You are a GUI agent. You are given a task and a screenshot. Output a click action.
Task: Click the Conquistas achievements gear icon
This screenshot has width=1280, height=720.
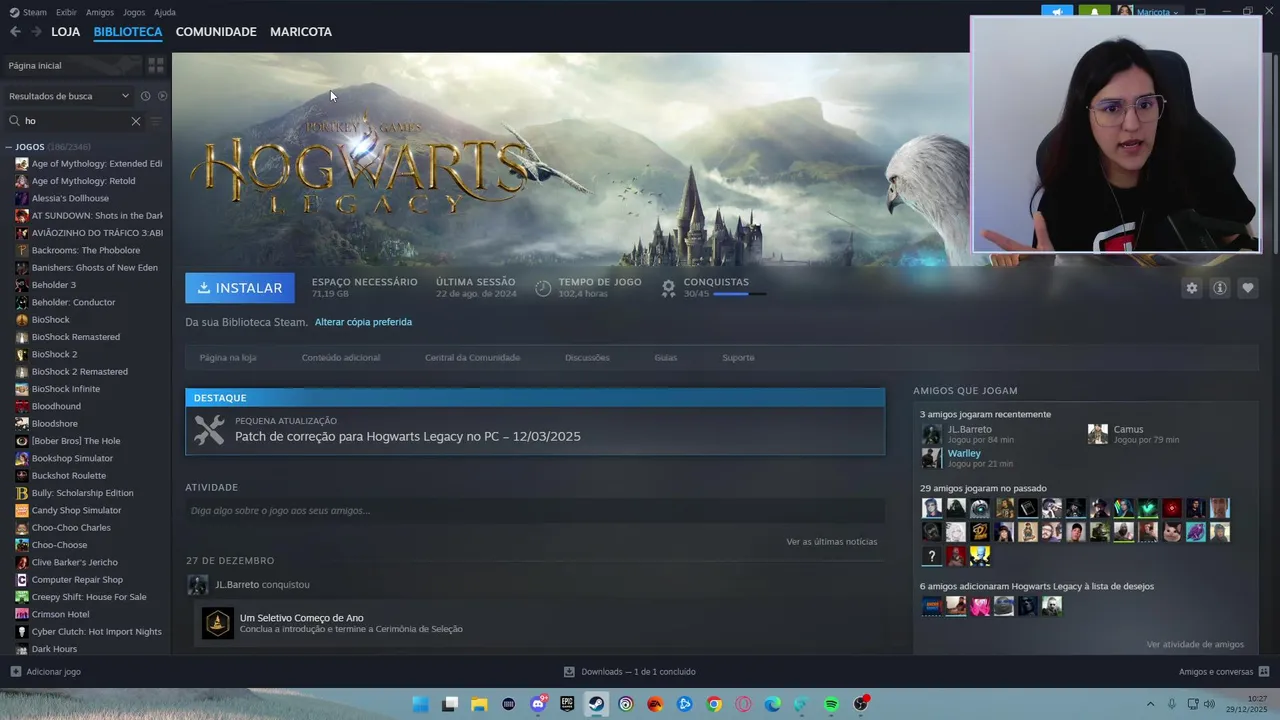pyautogui.click(x=669, y=288)
